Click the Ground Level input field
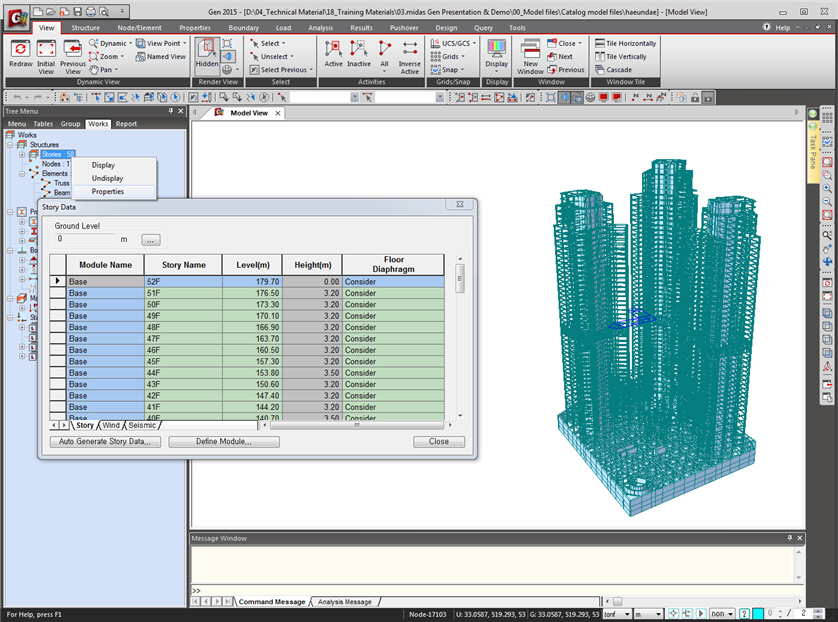The width and height of the screenshot is (838, 622). coord(86,239)
